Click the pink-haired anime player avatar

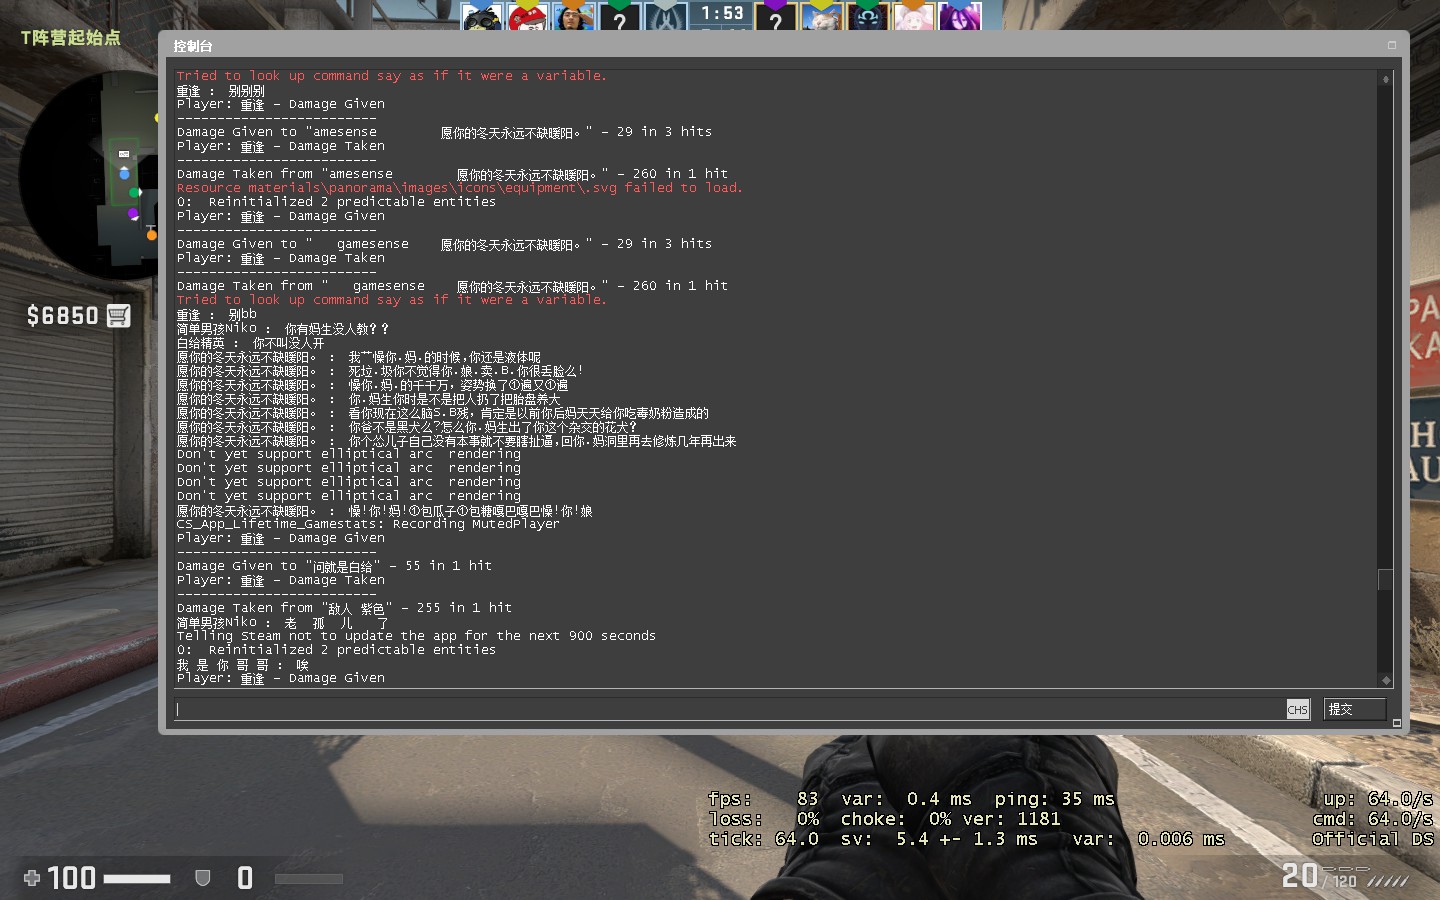(x=914, y=16)
